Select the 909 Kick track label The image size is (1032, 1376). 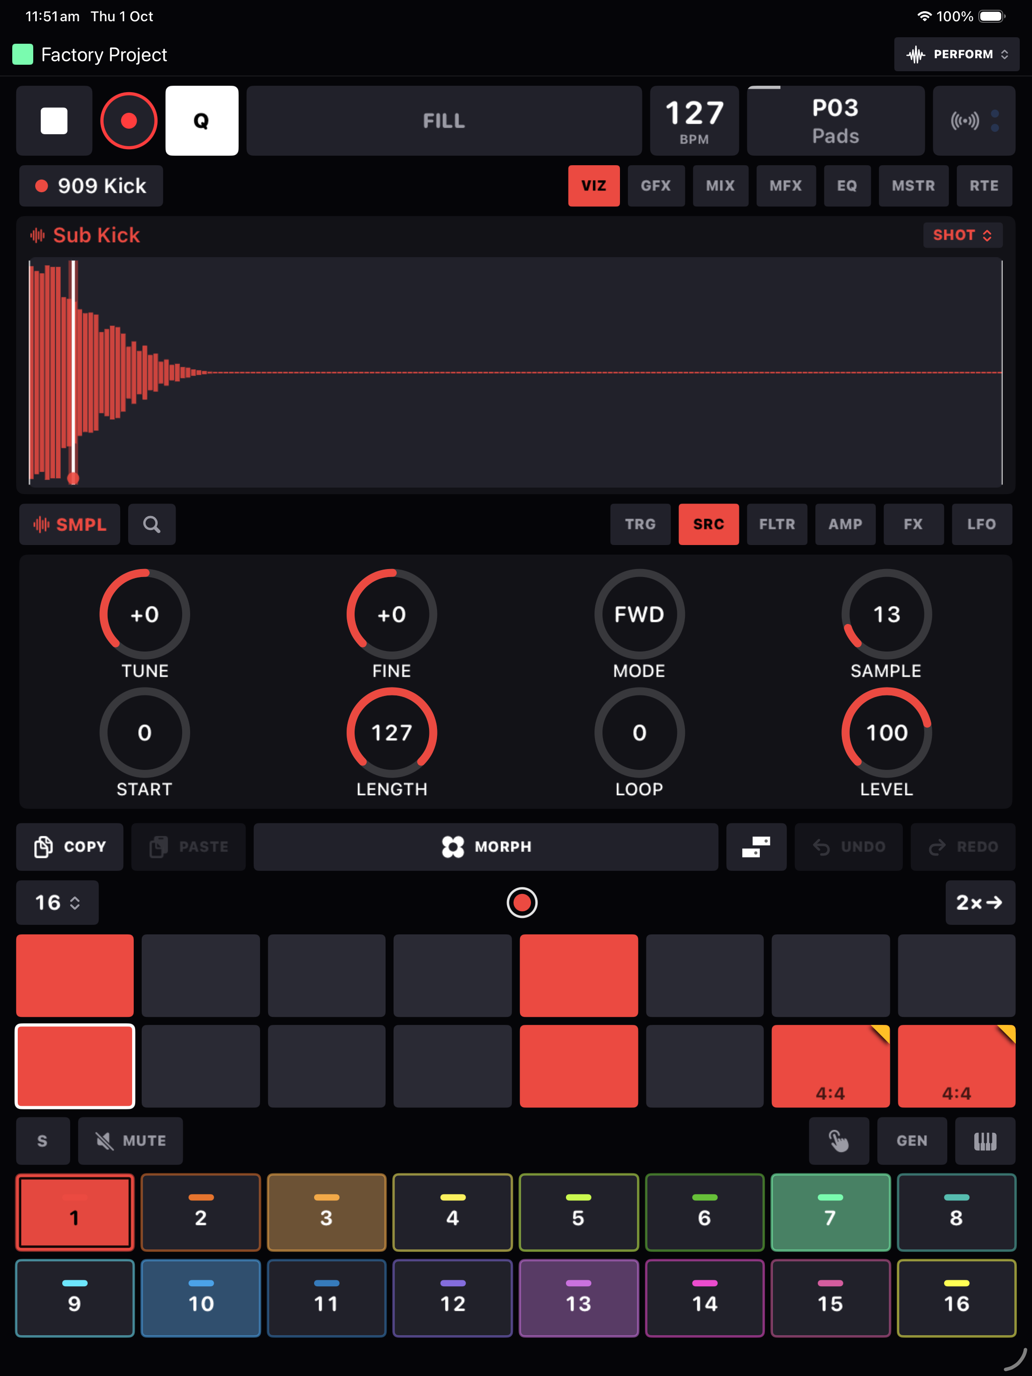click(91, 186)
